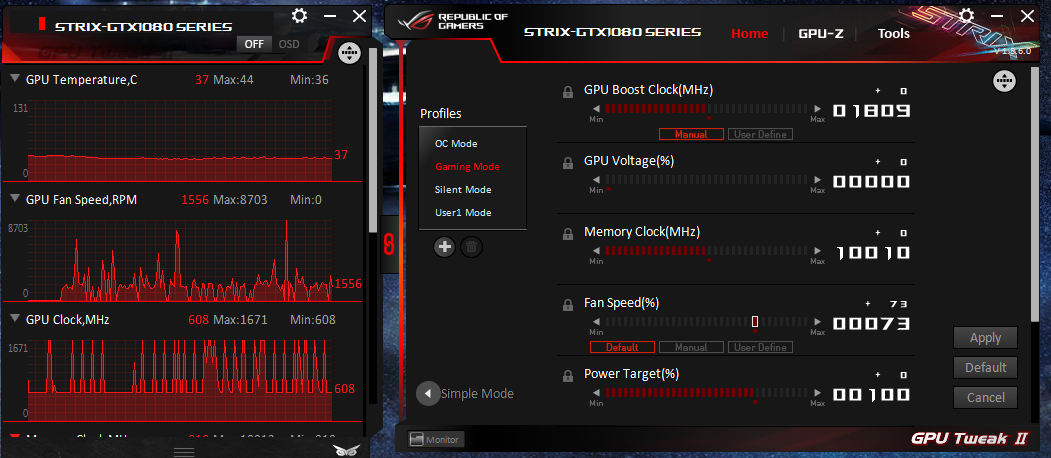Switch monitor overlay to OSD
This screenshot has width=1051, height=458.
(x=290, y=44)
